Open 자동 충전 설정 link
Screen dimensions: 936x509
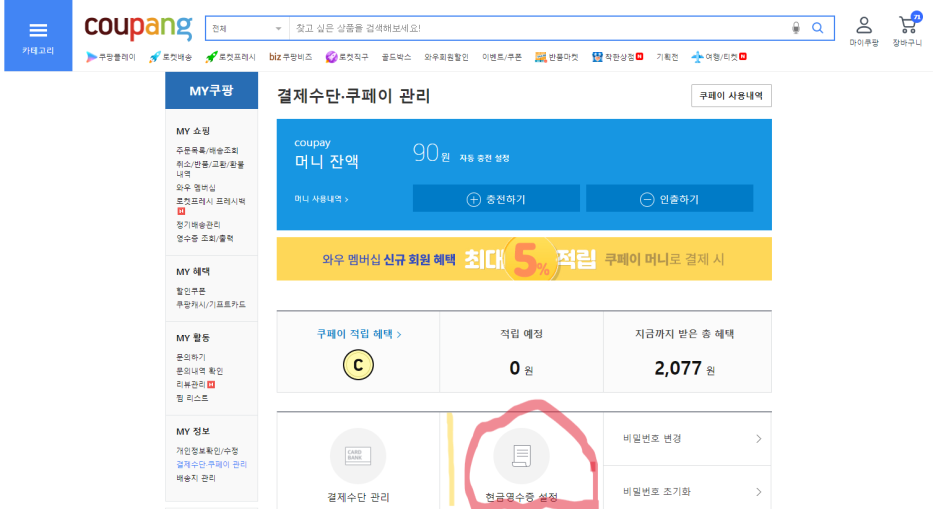[485, 158]
